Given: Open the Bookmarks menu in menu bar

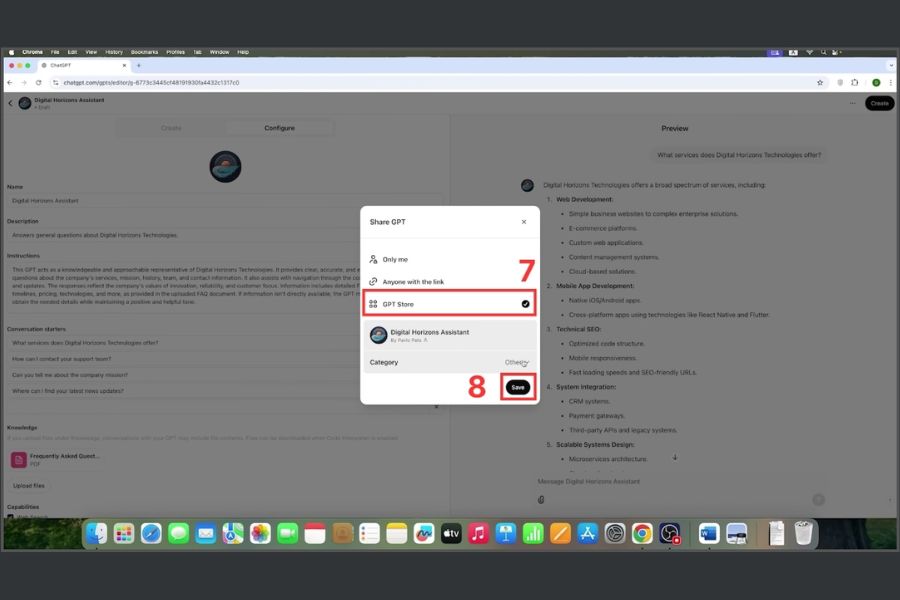Looking at the screenshot, I should click(x=144, y=51).
